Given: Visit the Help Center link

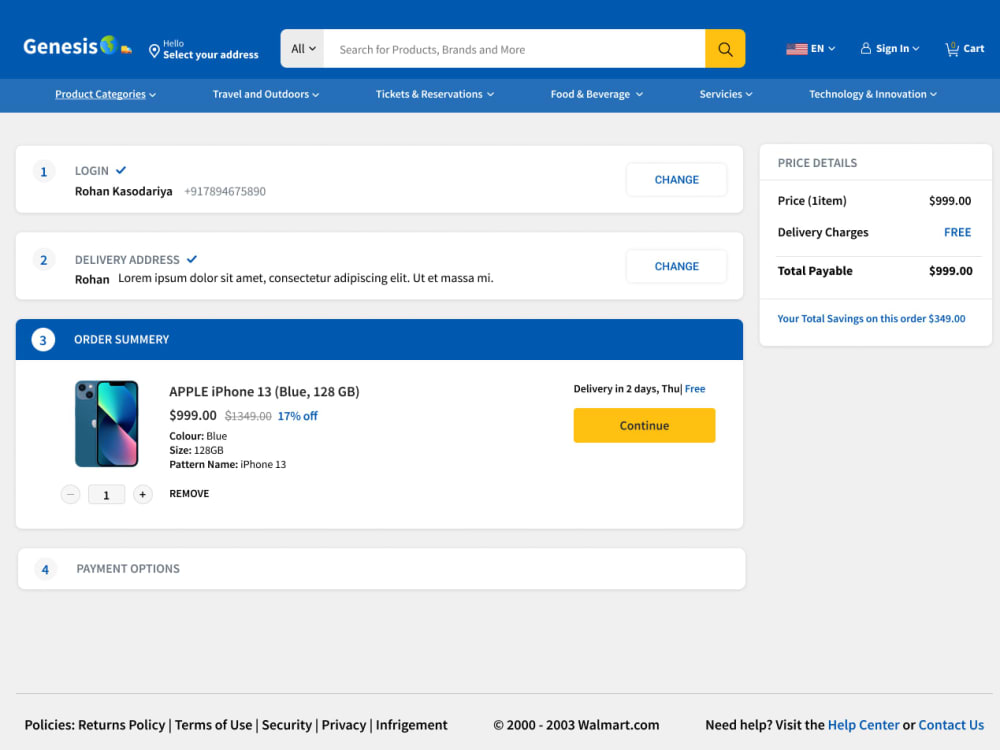Looking at the screenshot, I should [863, 725].
